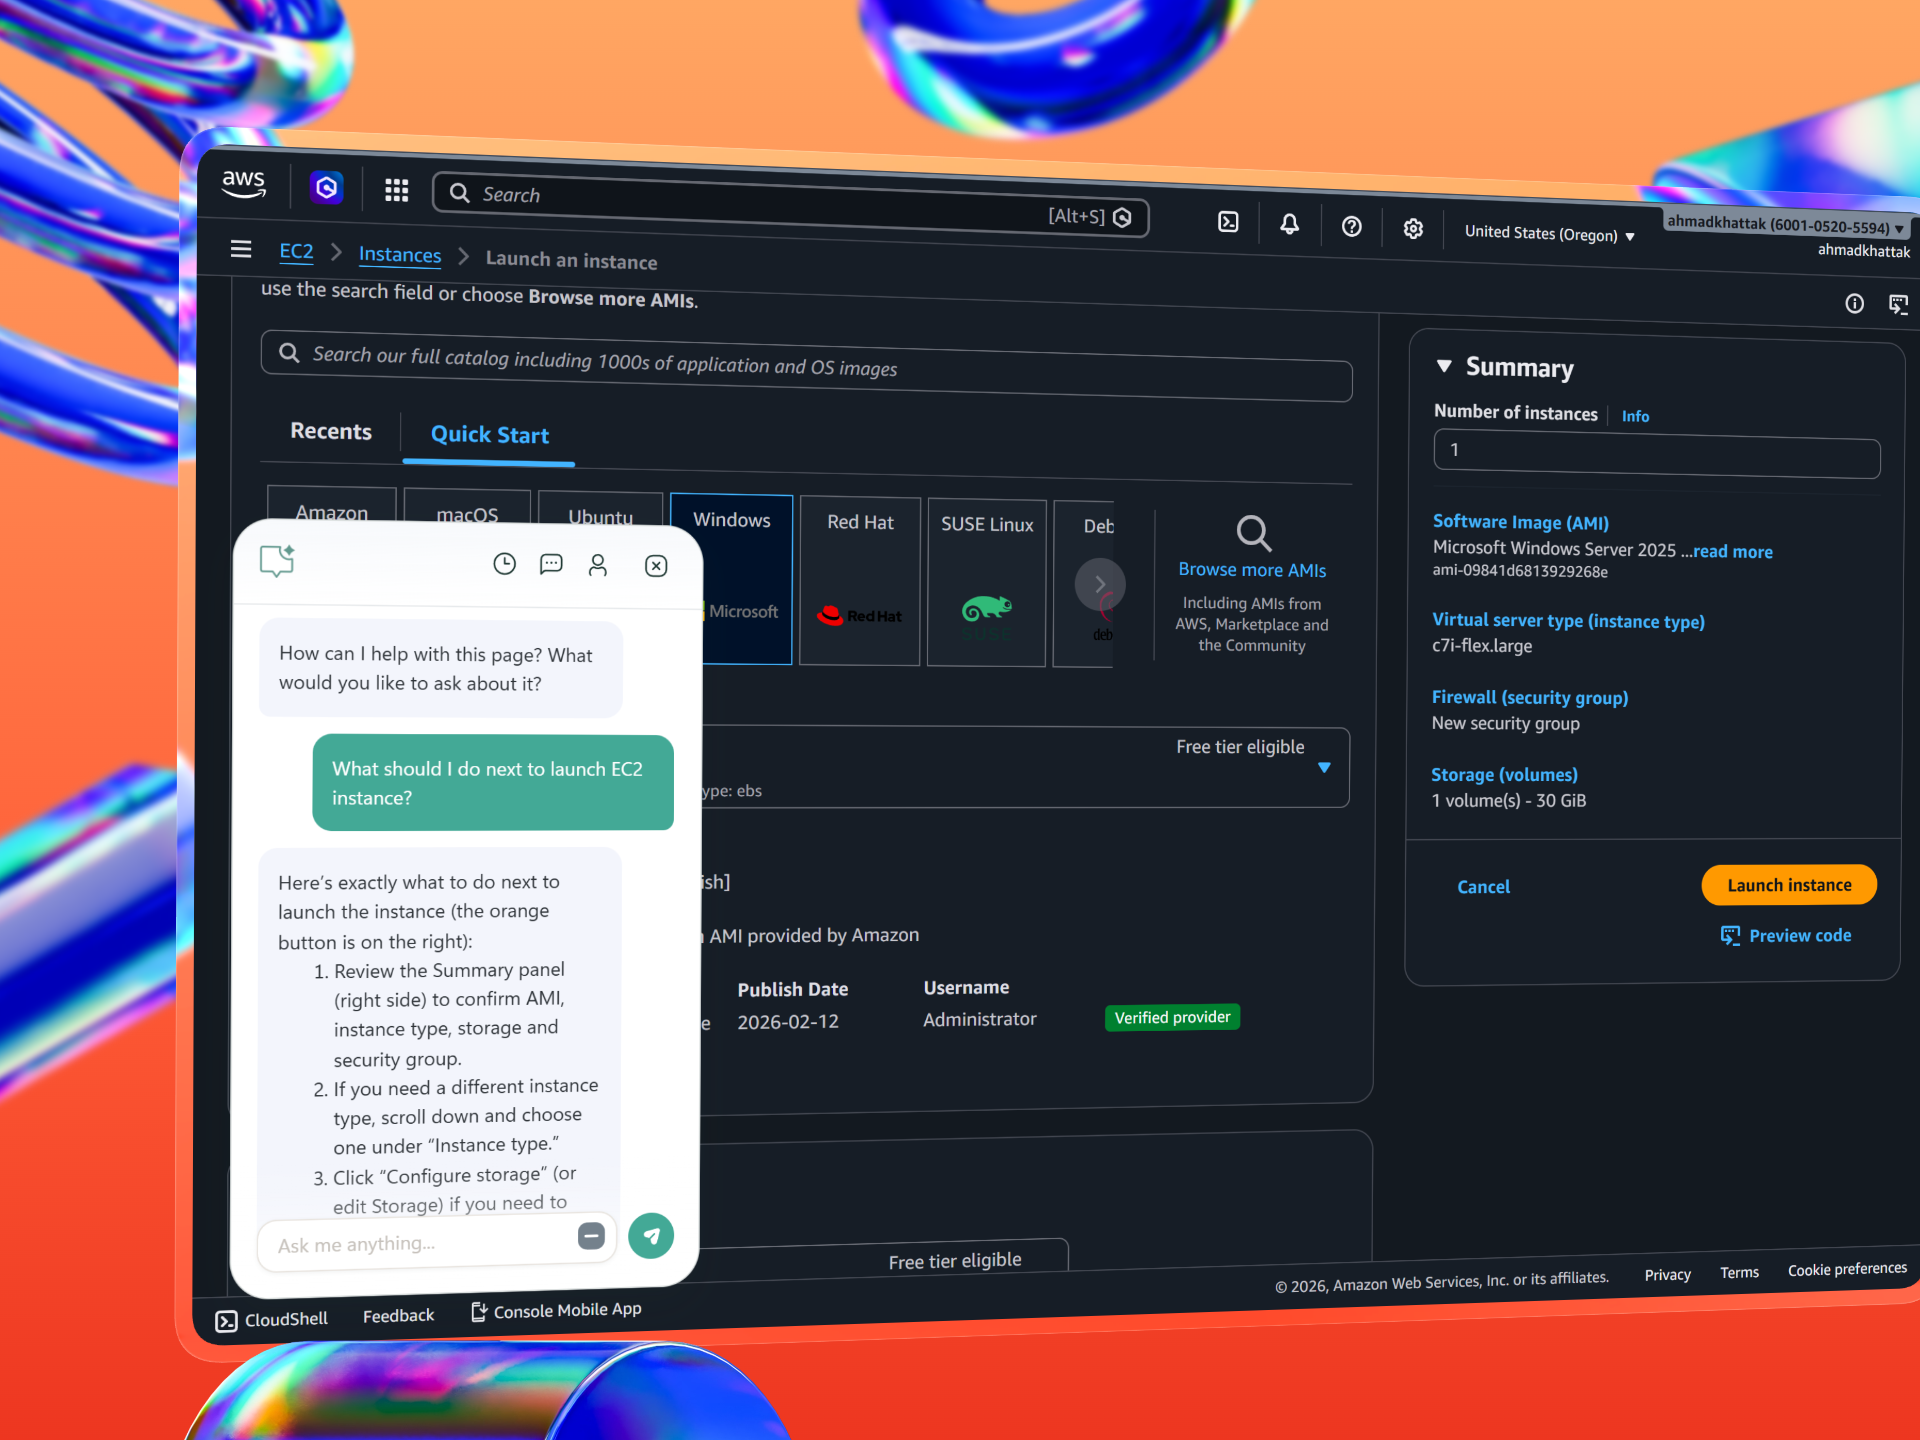Open Browse more AMIs

[x=1251, y=569]
